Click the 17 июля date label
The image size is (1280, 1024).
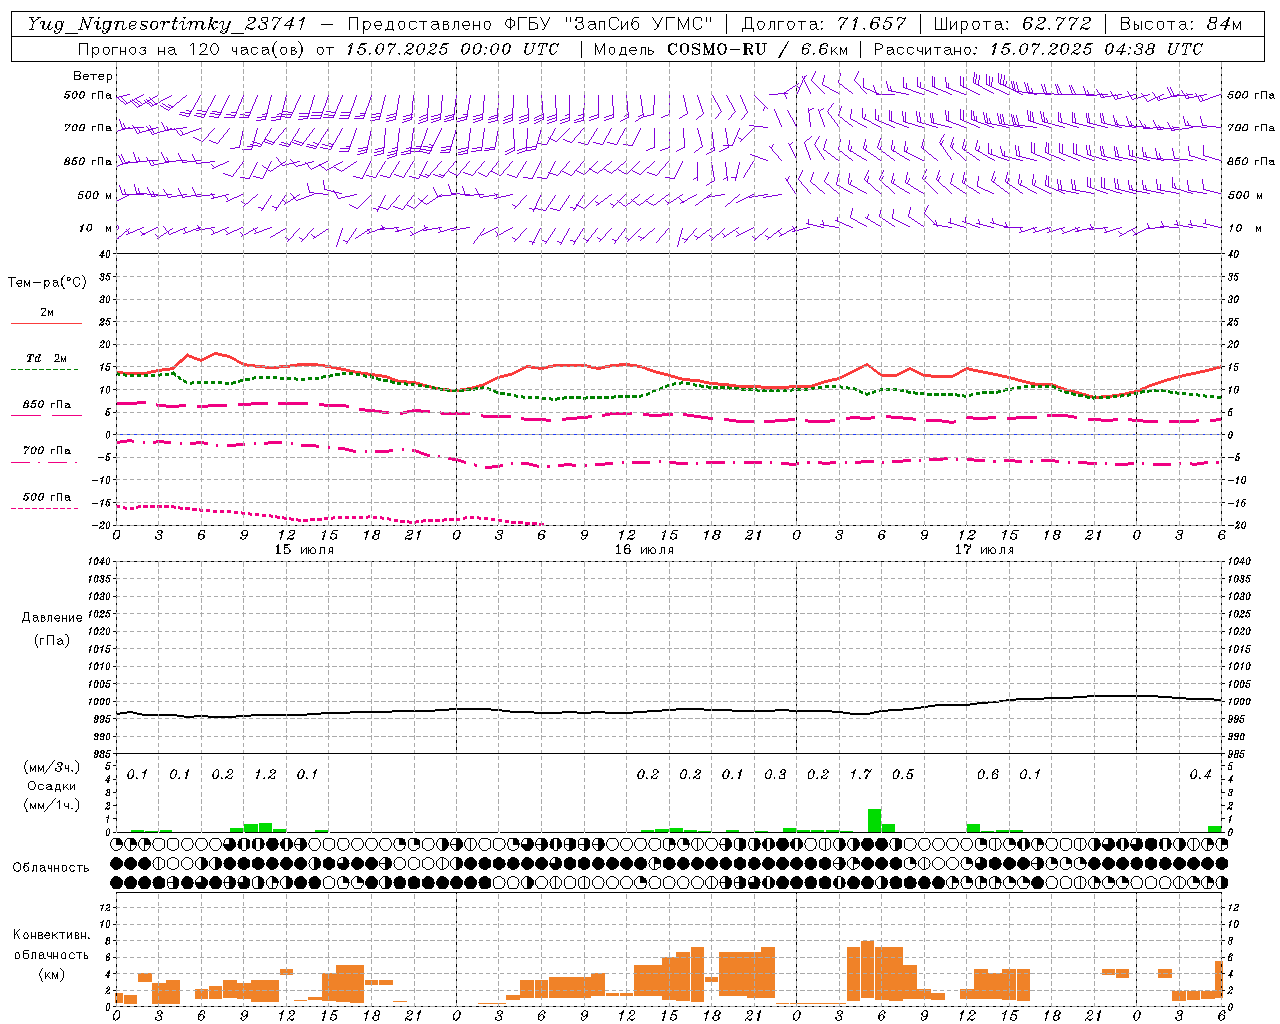(x=984, y=550)
